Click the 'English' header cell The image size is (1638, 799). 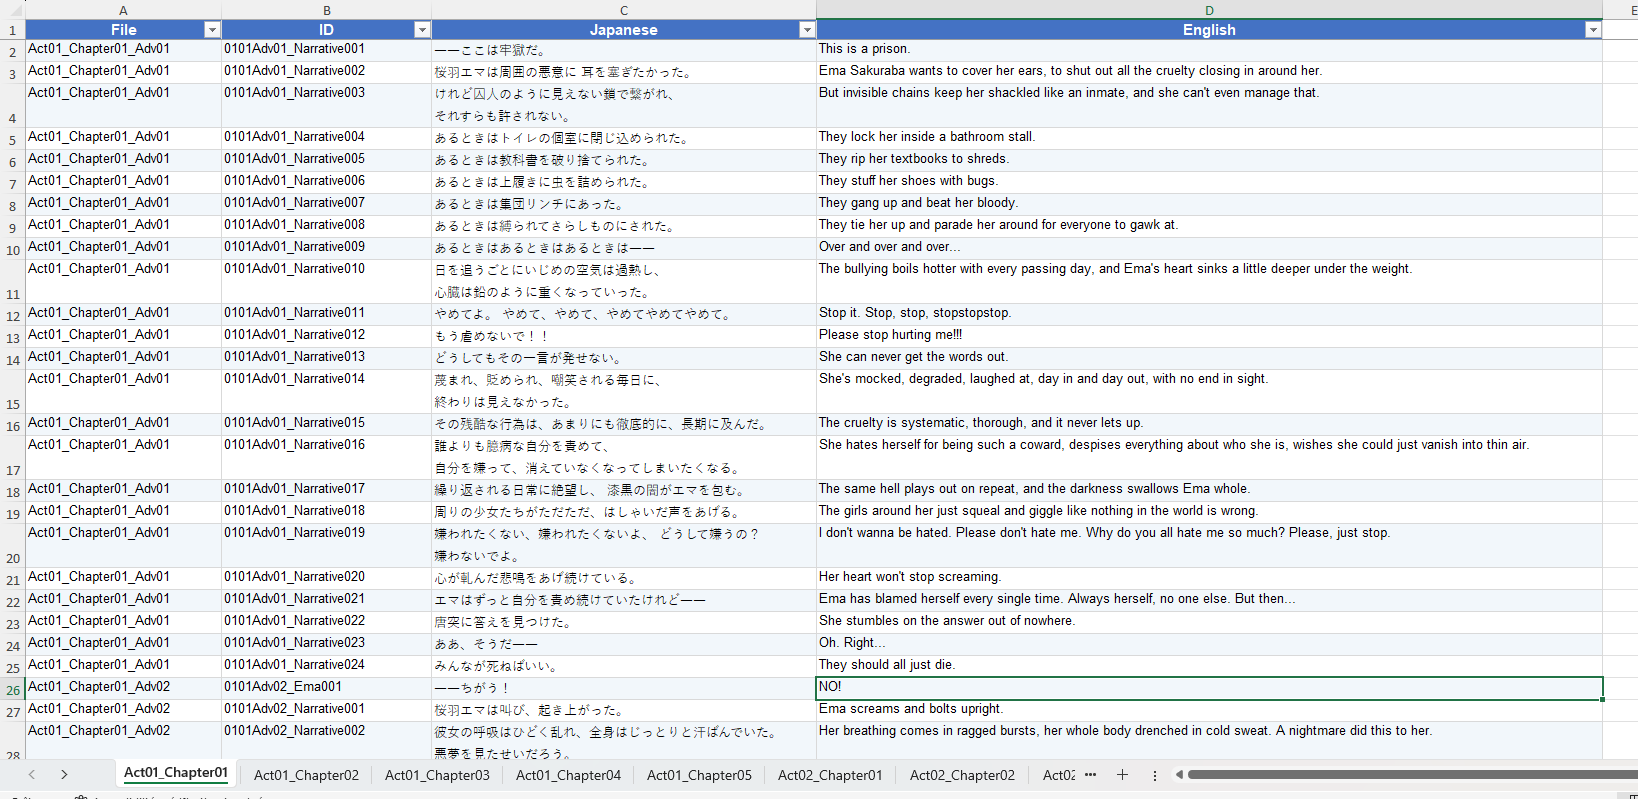(x=1209, y=30)
